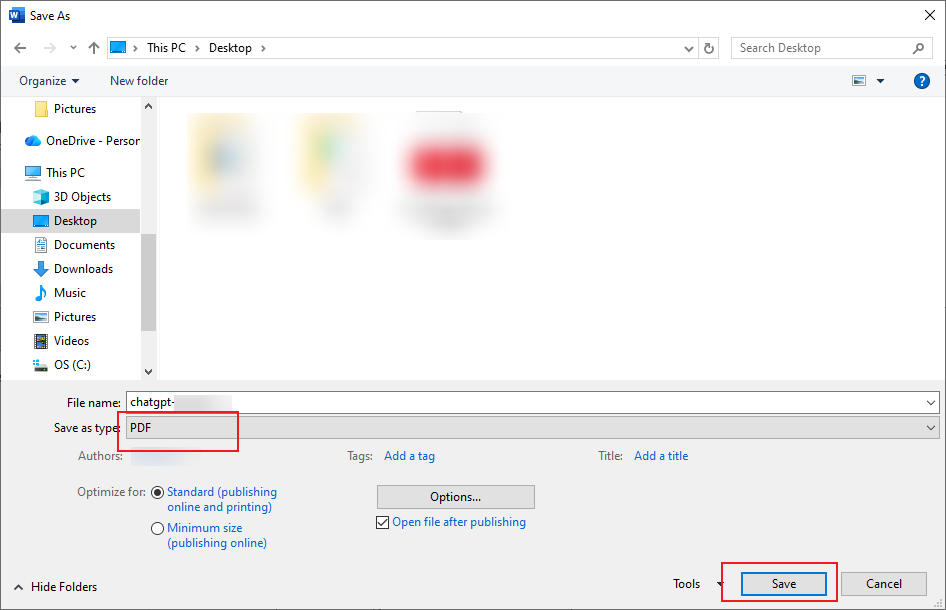The image size is (946, 610).
Task: Click the Save button
Action: coord(783,584)
